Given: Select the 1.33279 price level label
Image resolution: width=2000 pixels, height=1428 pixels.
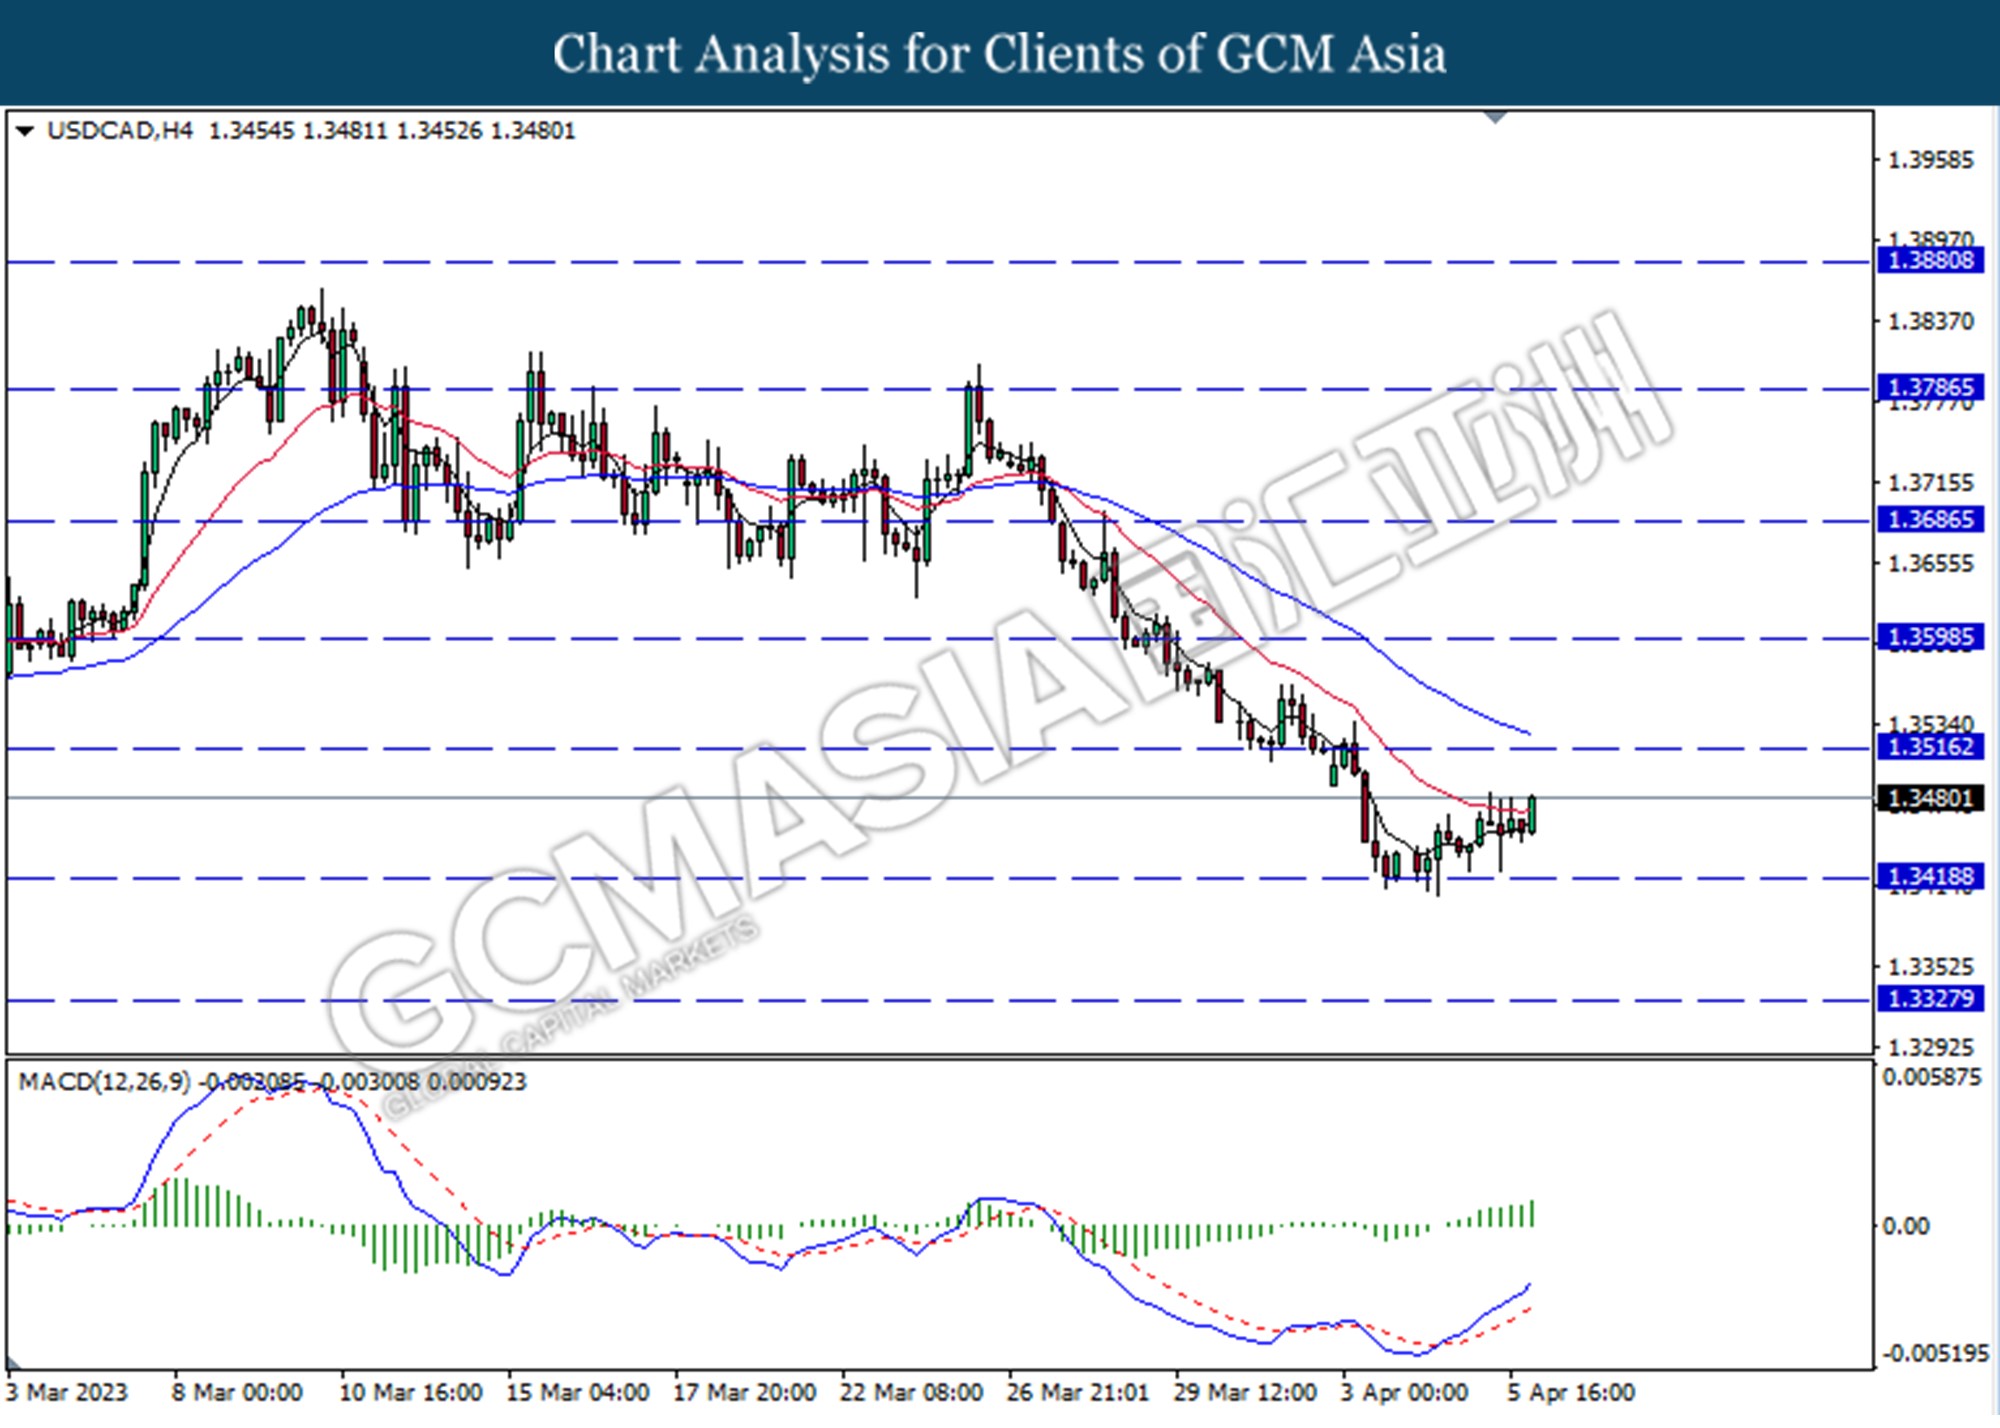Looking at the screenshot, I should pyautogui.click(x=1930, y=999).
